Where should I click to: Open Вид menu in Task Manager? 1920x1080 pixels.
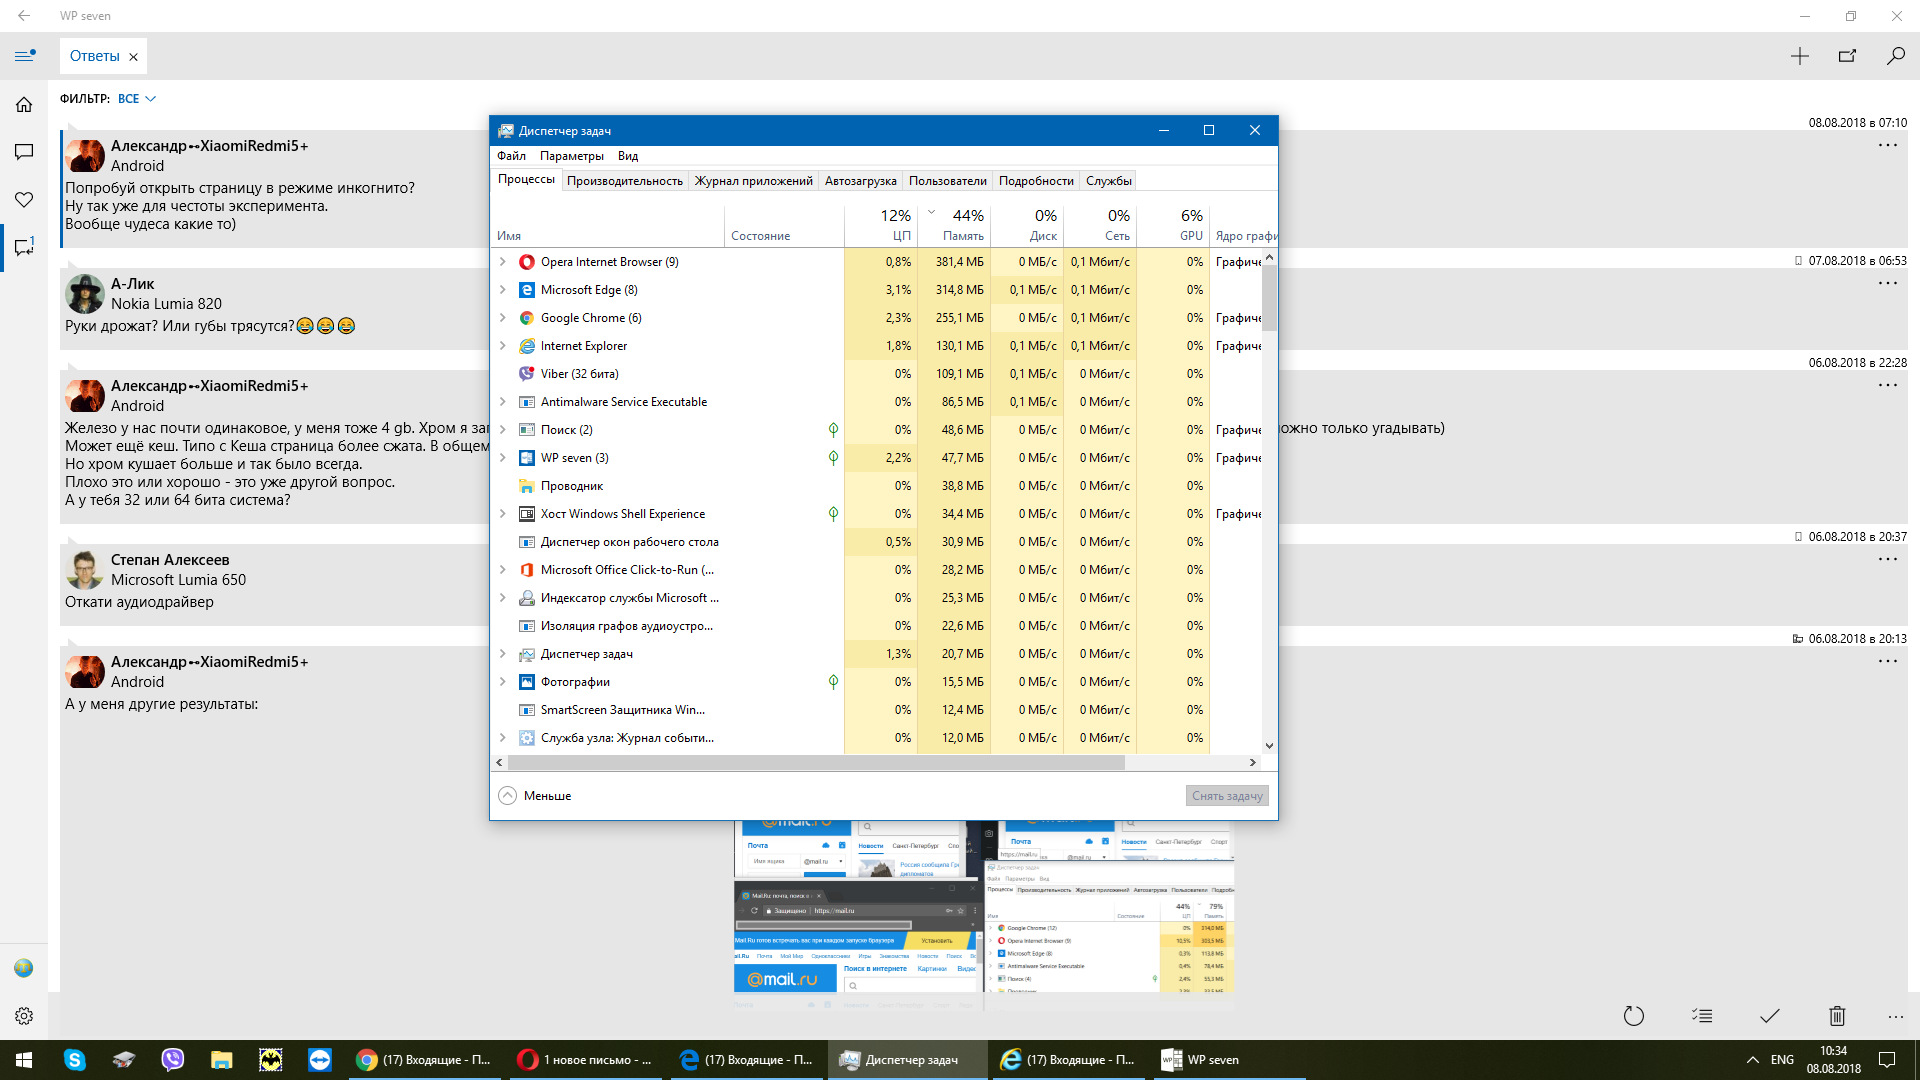tap(628, 156)
